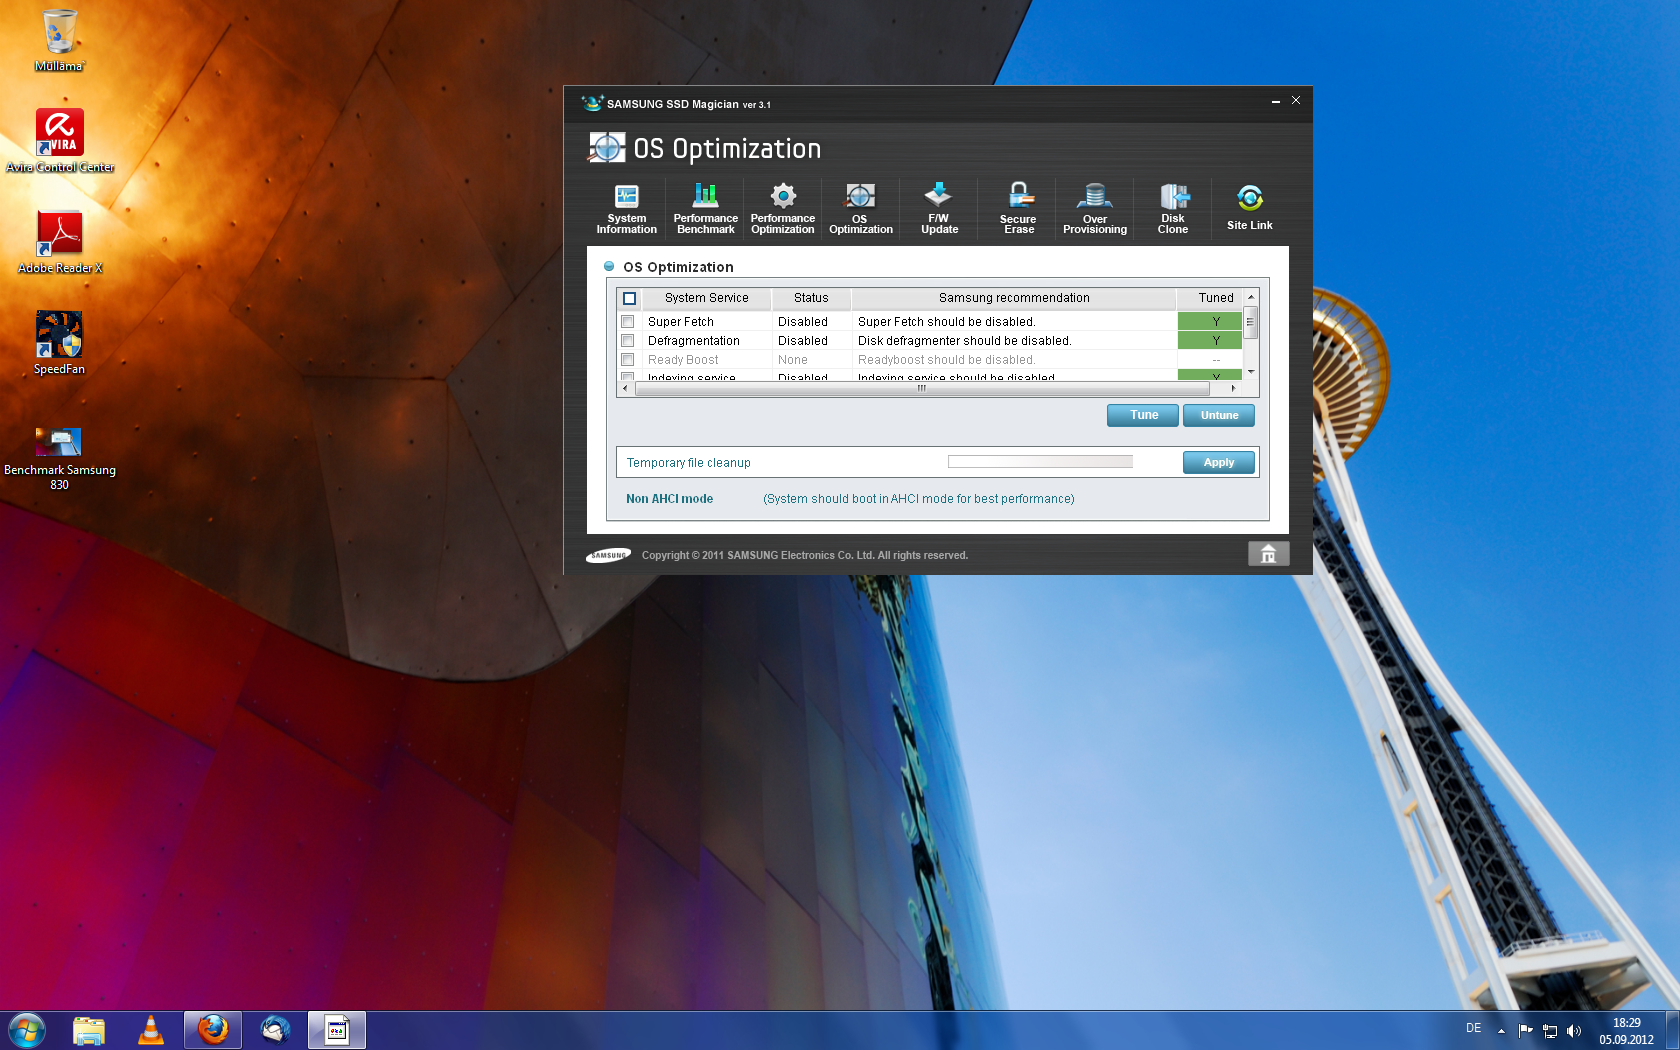Image resolution: width=1680 pixels, height=1050 pixels.
Task: Open the System Information section
Action: coord(626,208)
